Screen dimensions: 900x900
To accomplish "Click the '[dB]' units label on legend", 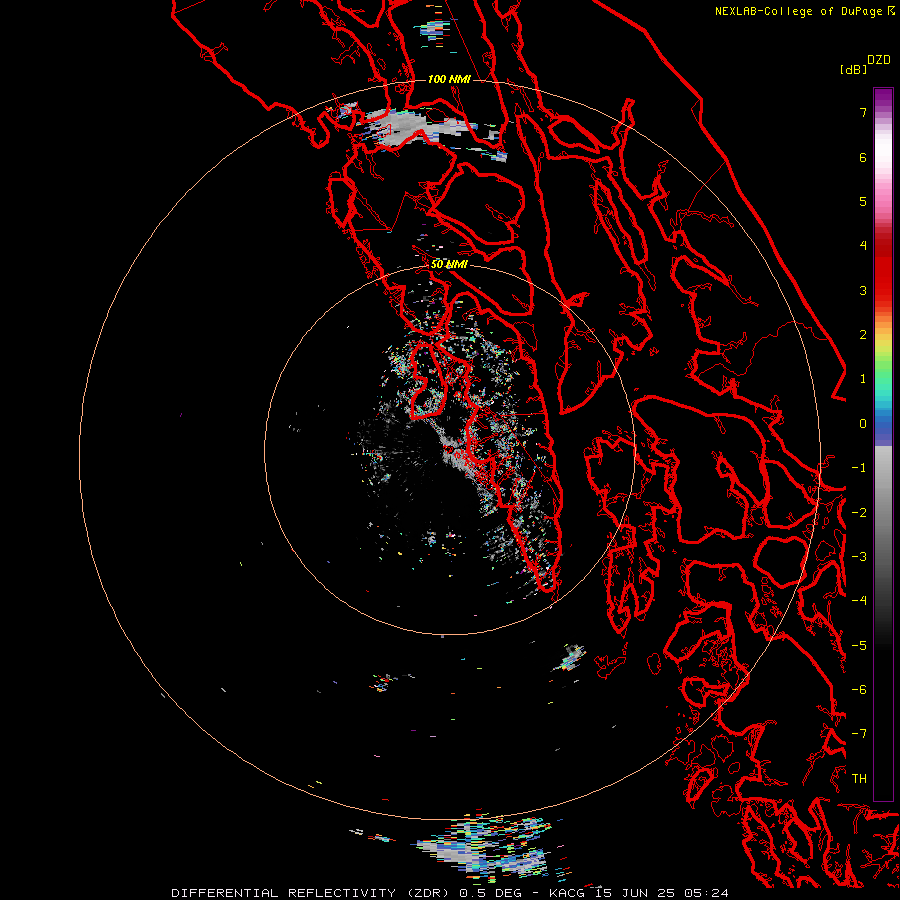I will (854, 70).
